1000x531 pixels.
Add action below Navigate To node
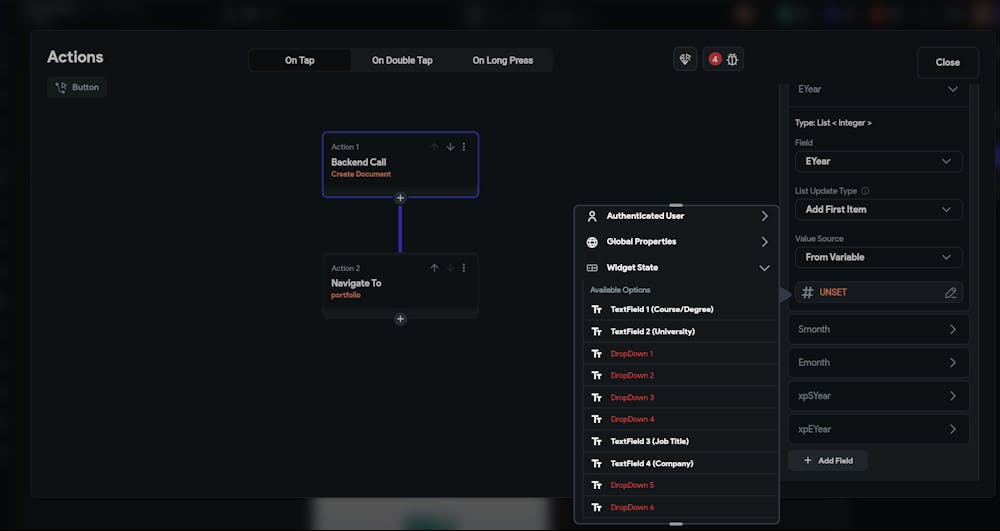coord(400,319)
